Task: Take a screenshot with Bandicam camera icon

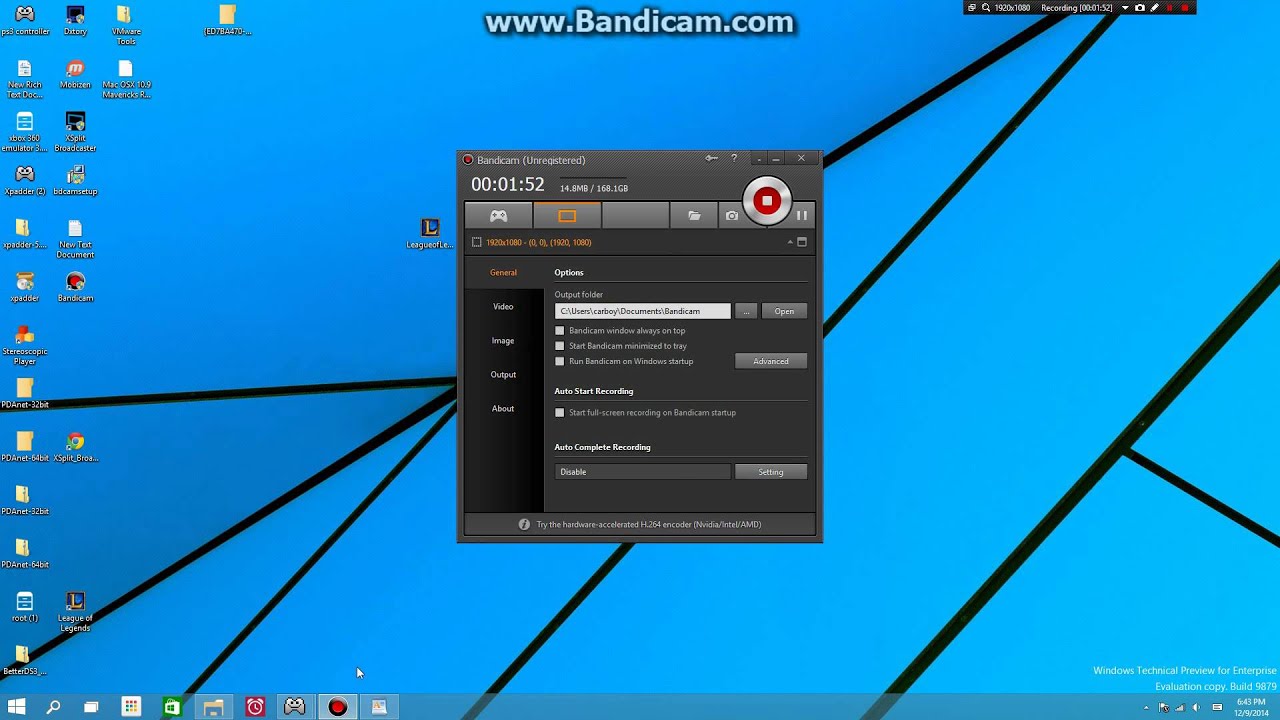Action: (732, 215)
